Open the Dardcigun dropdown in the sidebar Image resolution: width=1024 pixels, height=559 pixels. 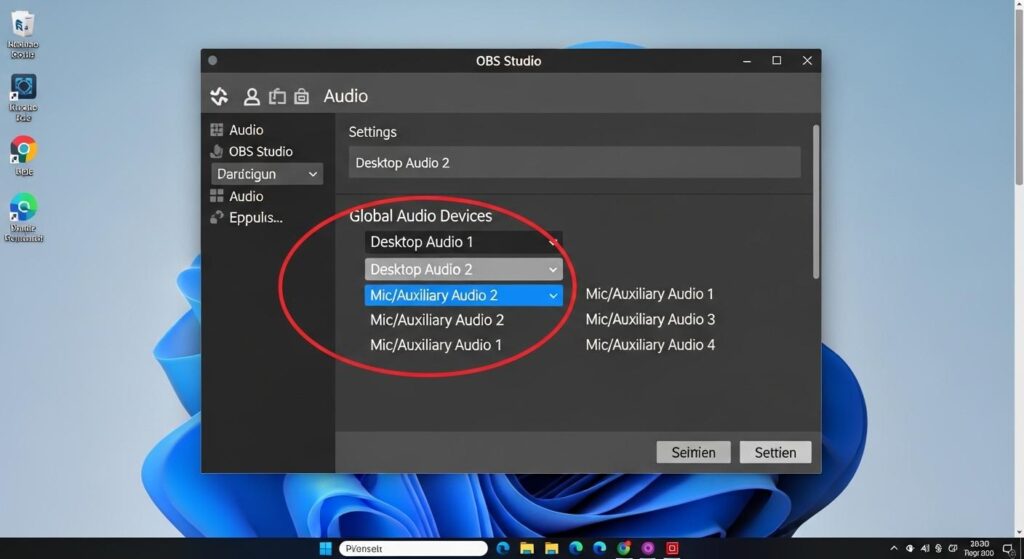tap(267, 174)
